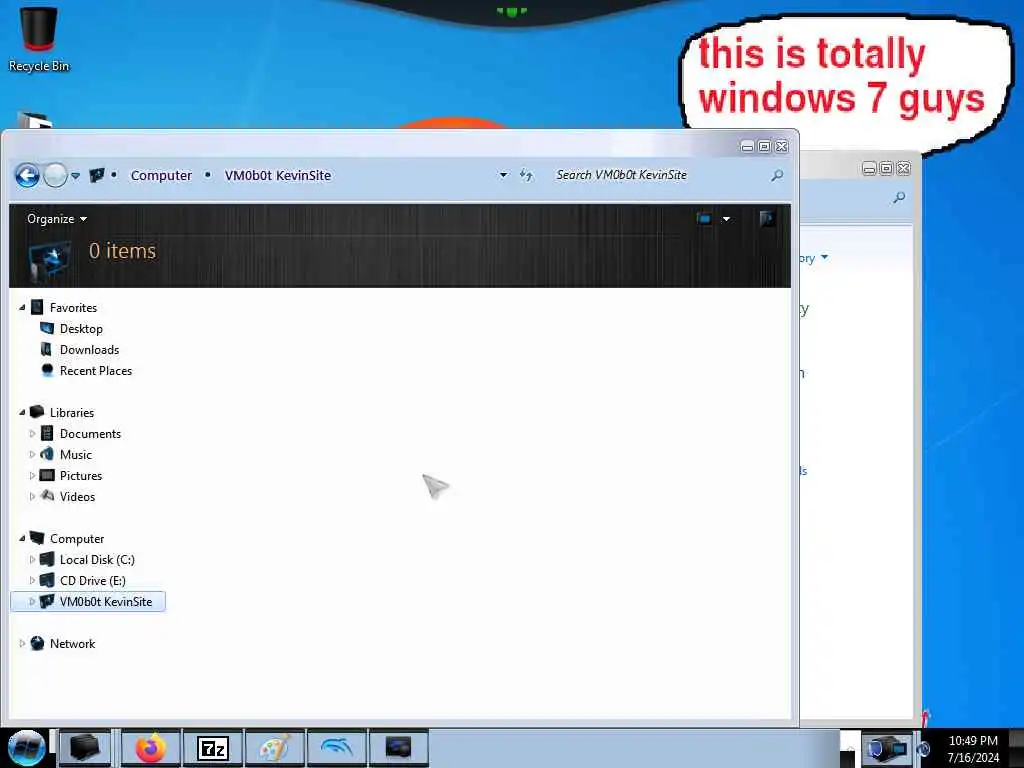Screen dimensions: 1024x768
Task: Click the Downloads folder icon
Action: (x=46, y=349)
